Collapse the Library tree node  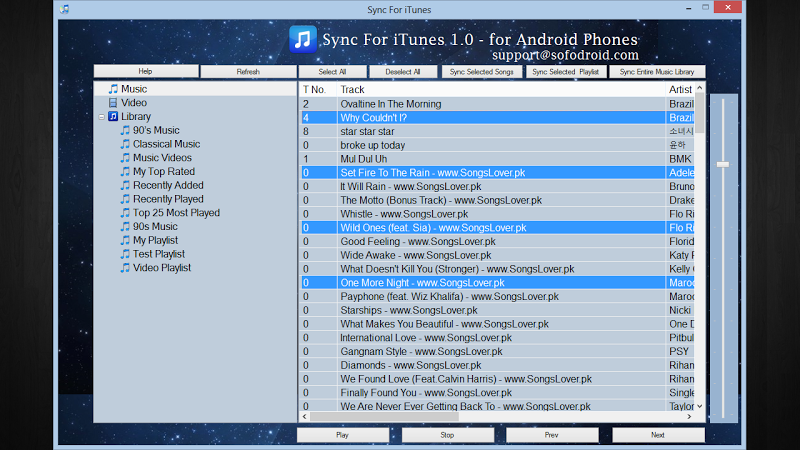click(102, 117)
